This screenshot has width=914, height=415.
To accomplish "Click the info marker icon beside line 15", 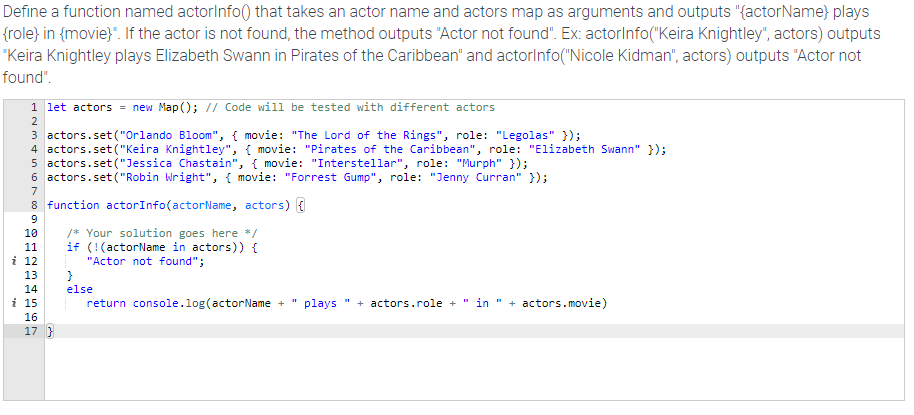I will pyautogui.click(x=13, y=303).
